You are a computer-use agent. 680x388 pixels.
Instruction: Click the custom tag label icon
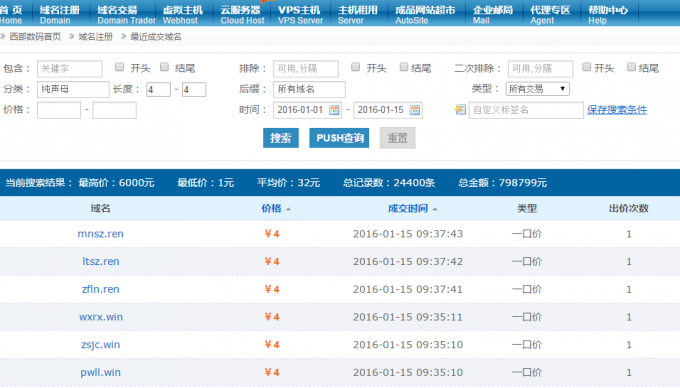click(x=460, y=110)
